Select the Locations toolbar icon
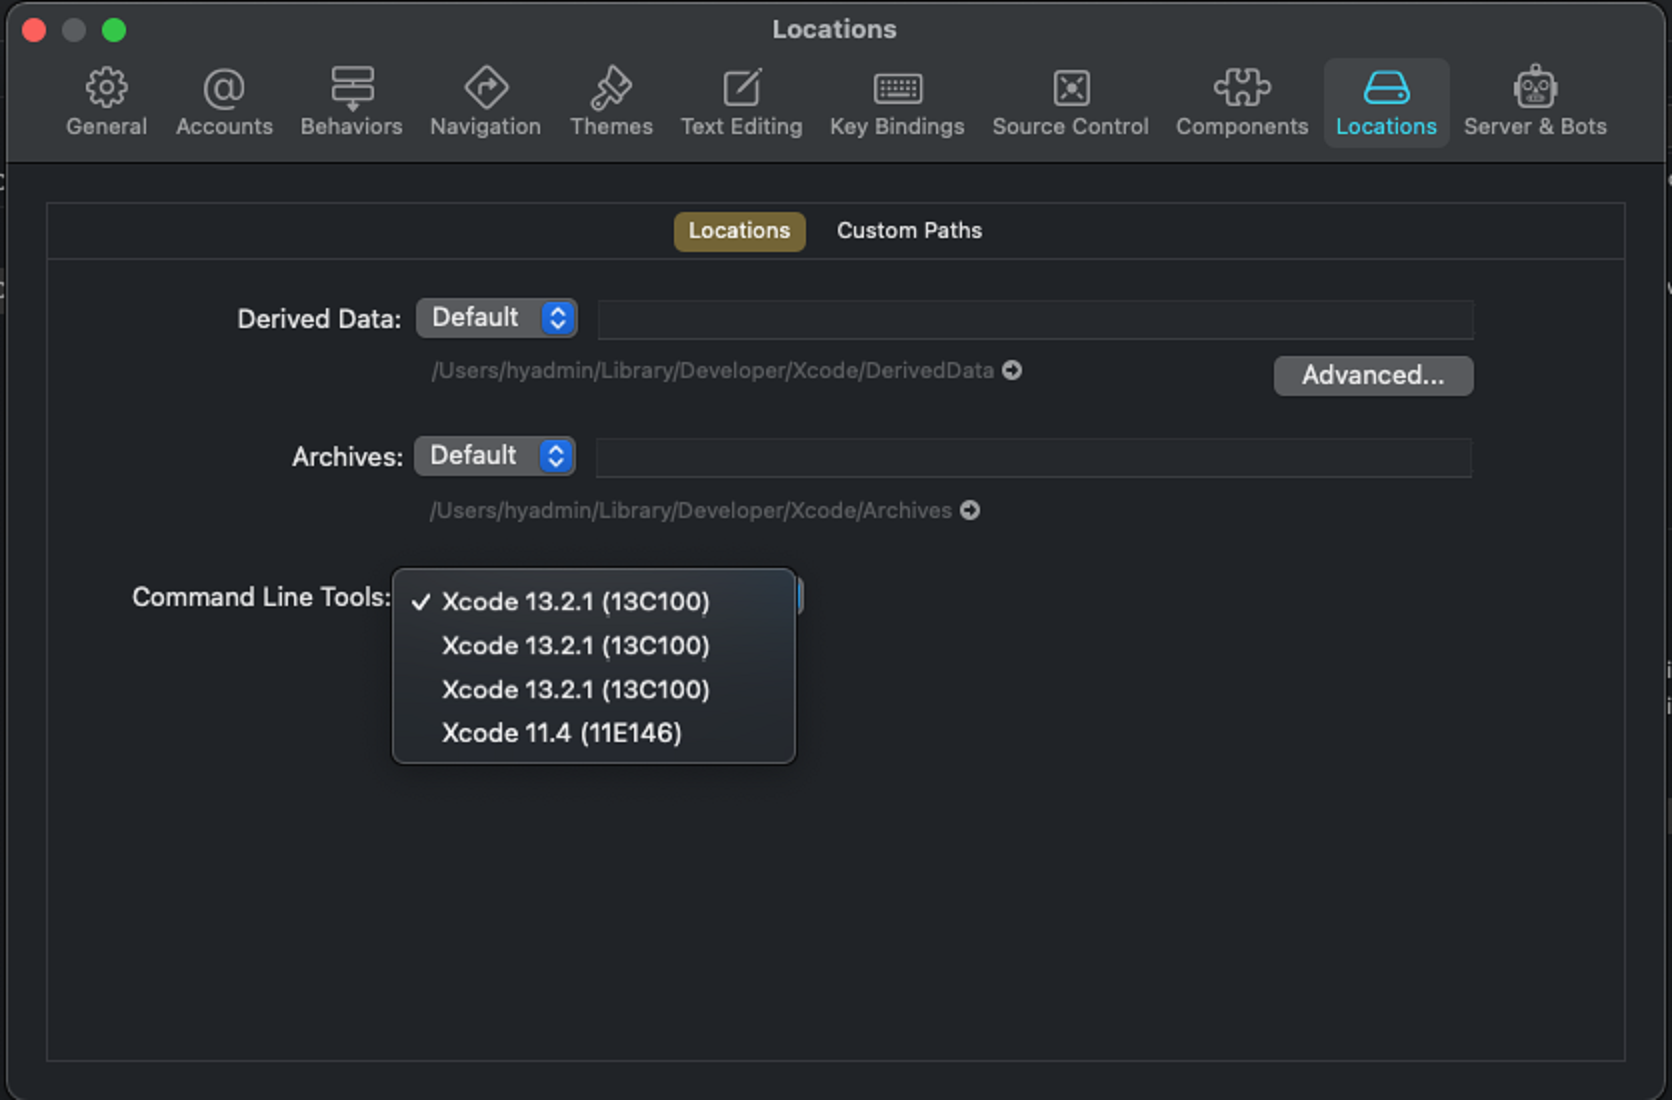 pyautogui.click(x=1386, y=103)
